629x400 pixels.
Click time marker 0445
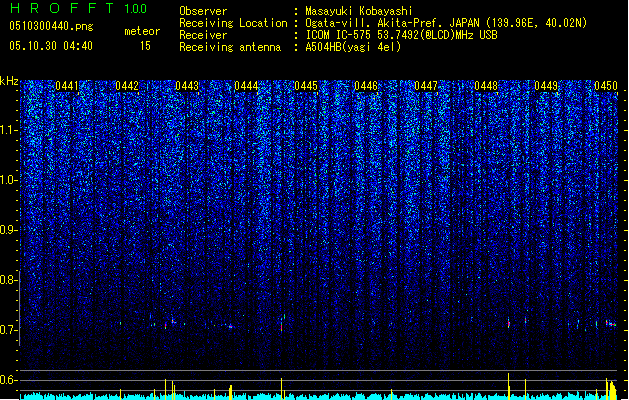306,86
